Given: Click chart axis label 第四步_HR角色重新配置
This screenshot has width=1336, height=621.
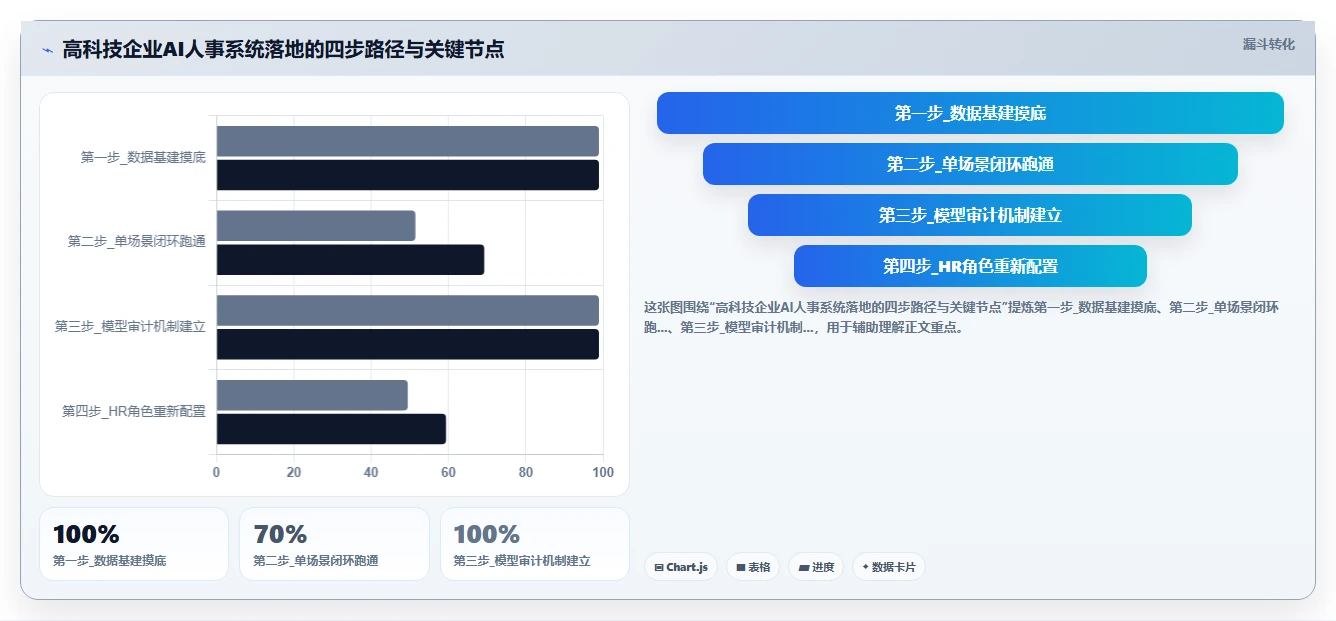Looking at the screenshot, I should [x=134, y=411].
